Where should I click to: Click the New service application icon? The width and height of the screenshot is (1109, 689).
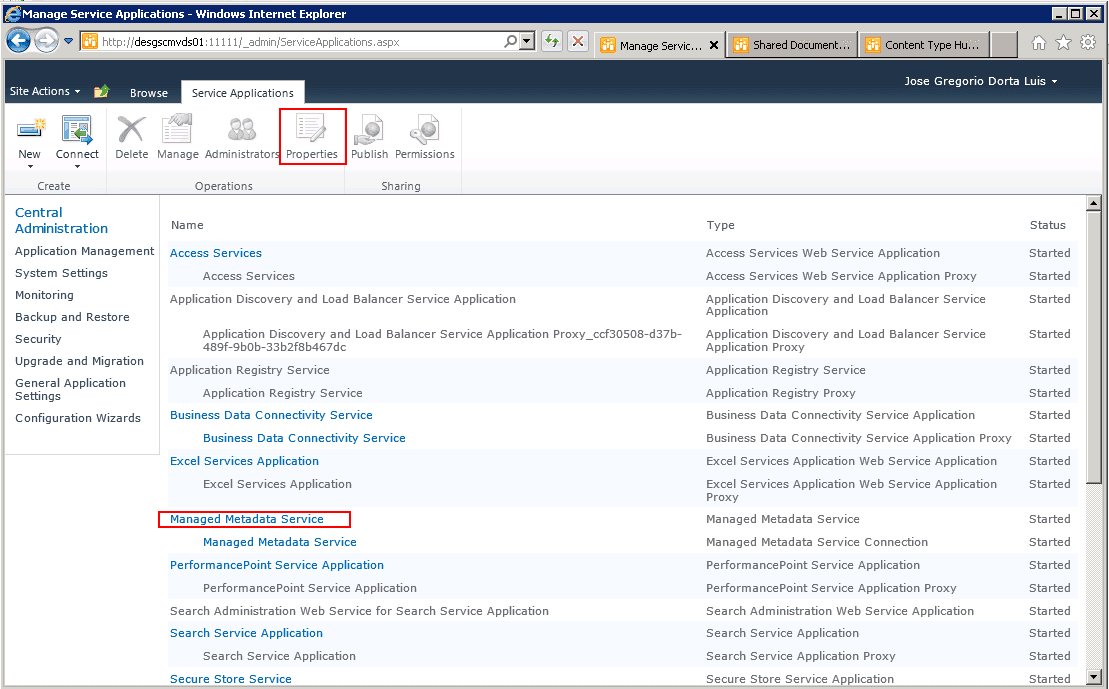30,131
